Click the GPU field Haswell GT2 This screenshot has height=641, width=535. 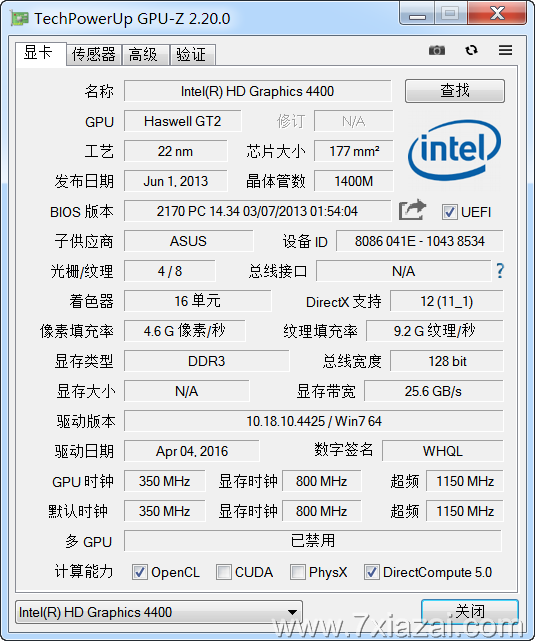183,121
